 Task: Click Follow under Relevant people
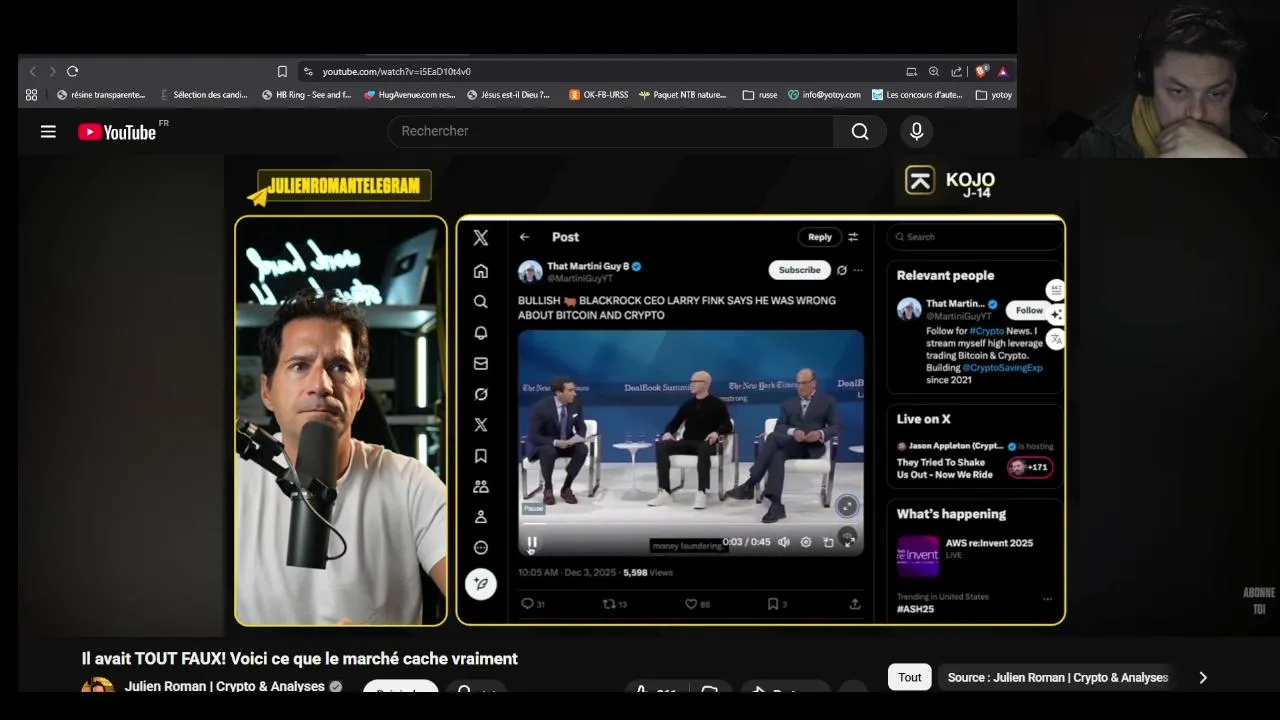point(1029,310)
